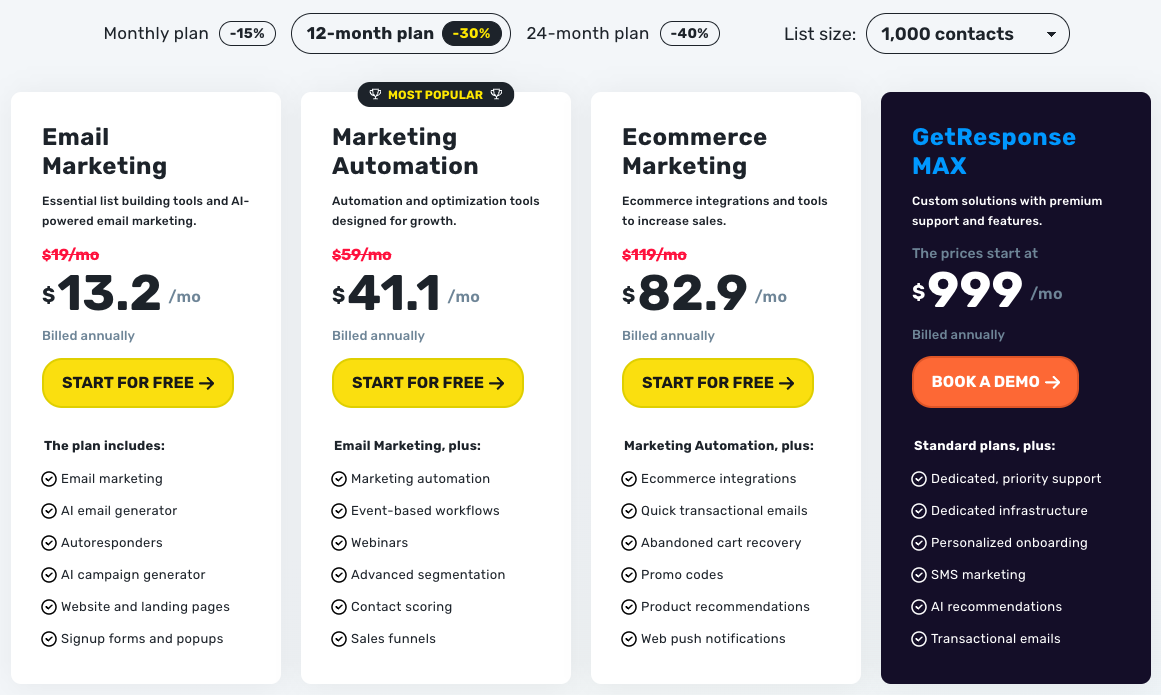Click the trophy icon left of Most Popular

click(x=375, y=95)
